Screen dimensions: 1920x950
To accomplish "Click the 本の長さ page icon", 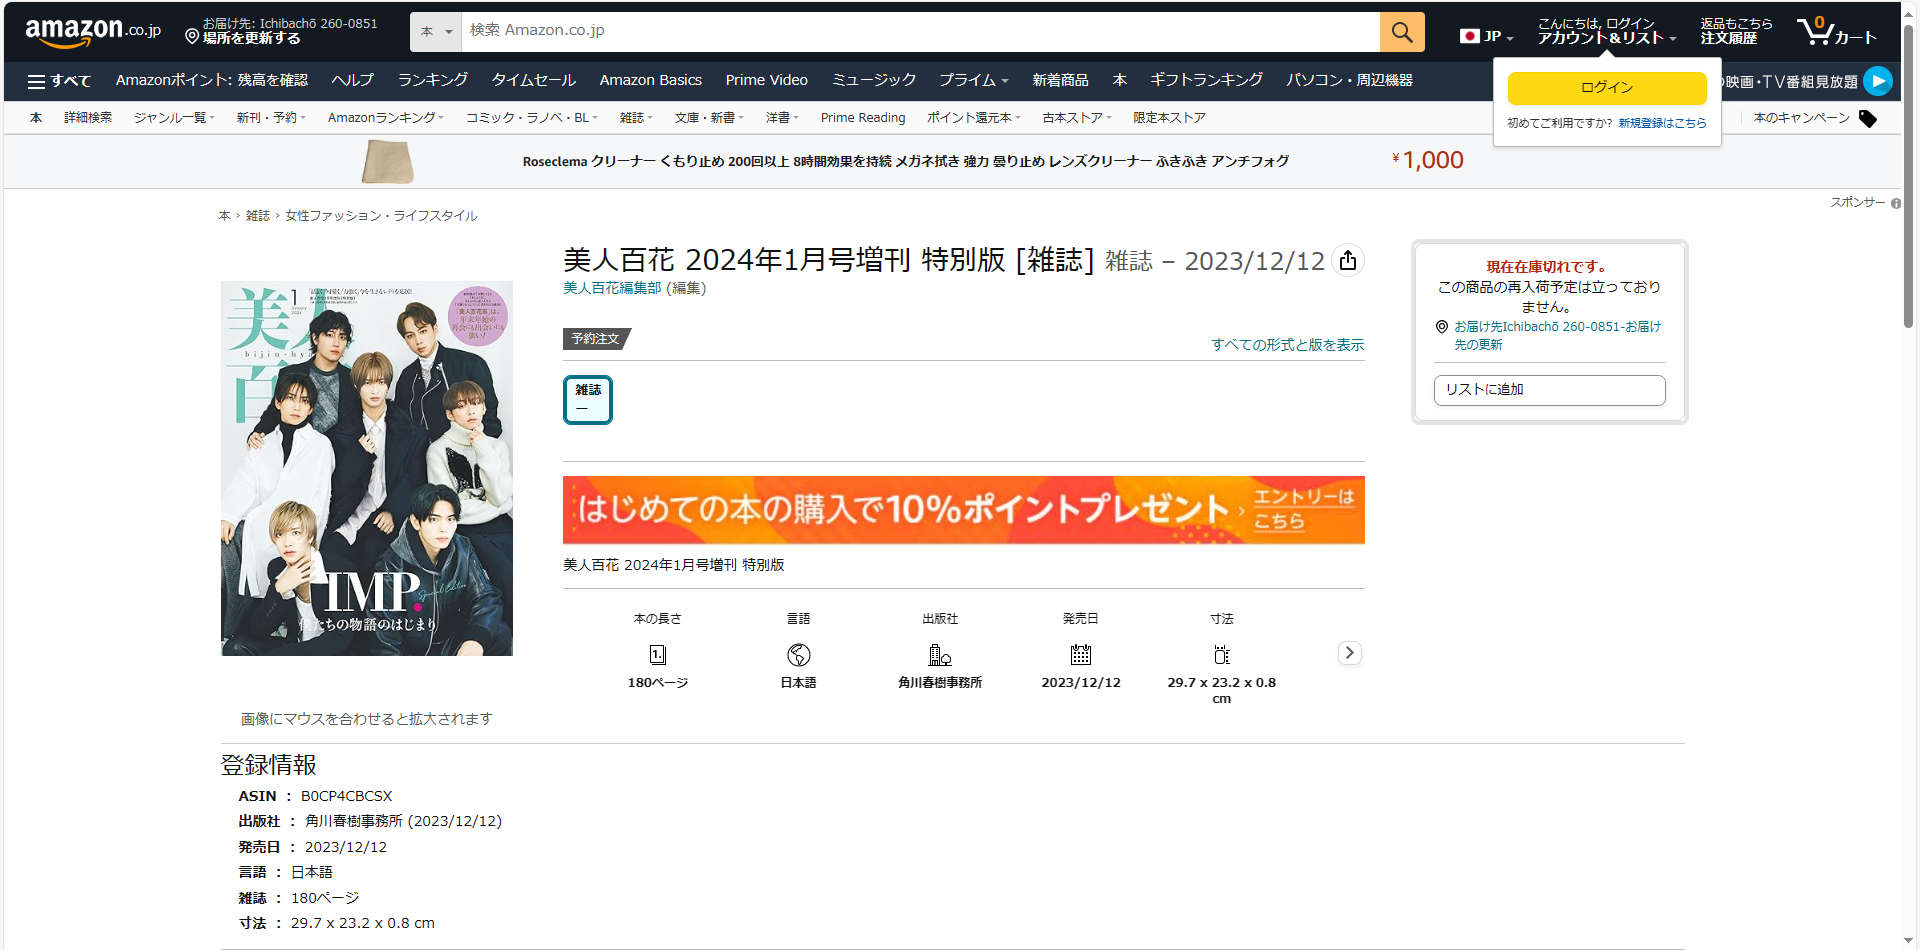I will 657,655.
